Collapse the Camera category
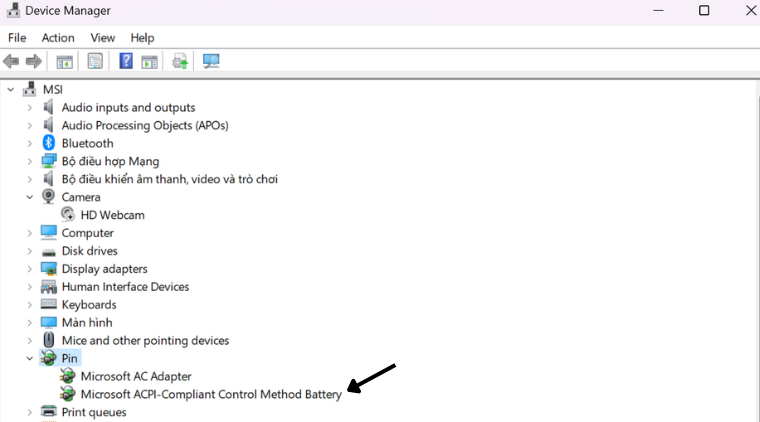The width and height of the screenshot is (760, 422). (x=29, y=197)
